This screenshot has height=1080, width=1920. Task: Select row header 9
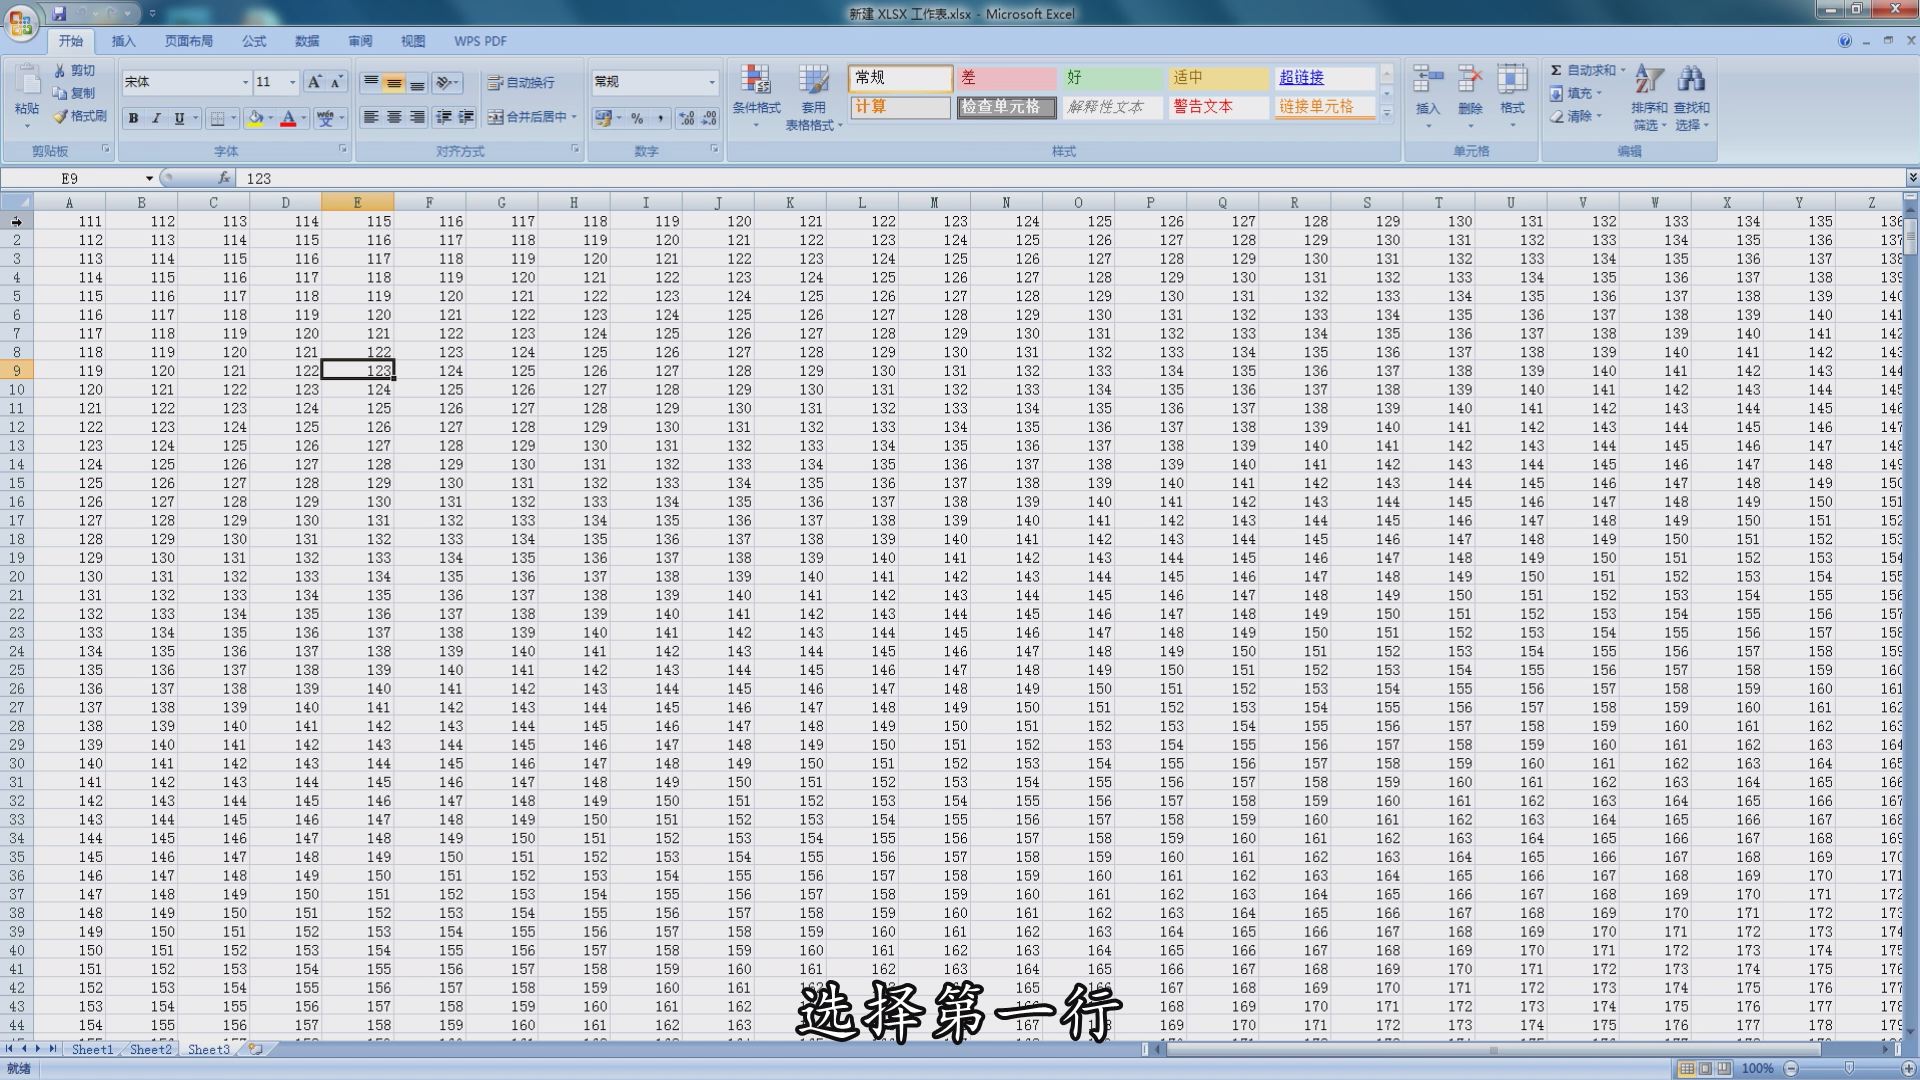click(17, 370)
